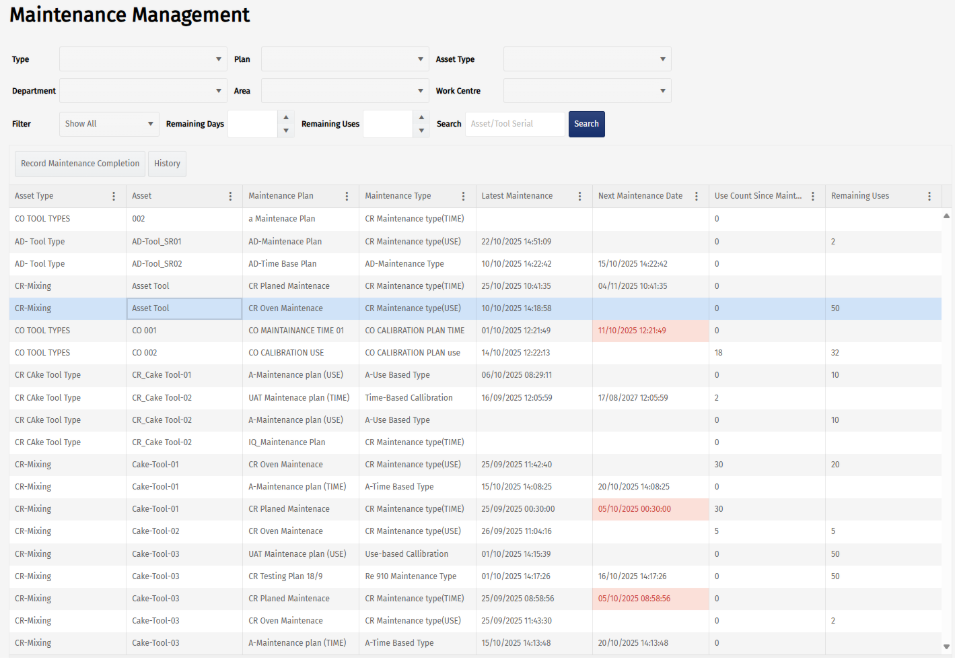Select the CO 001 overdue maintenance row
Screen dimensions: 955x658
[475, 330]
